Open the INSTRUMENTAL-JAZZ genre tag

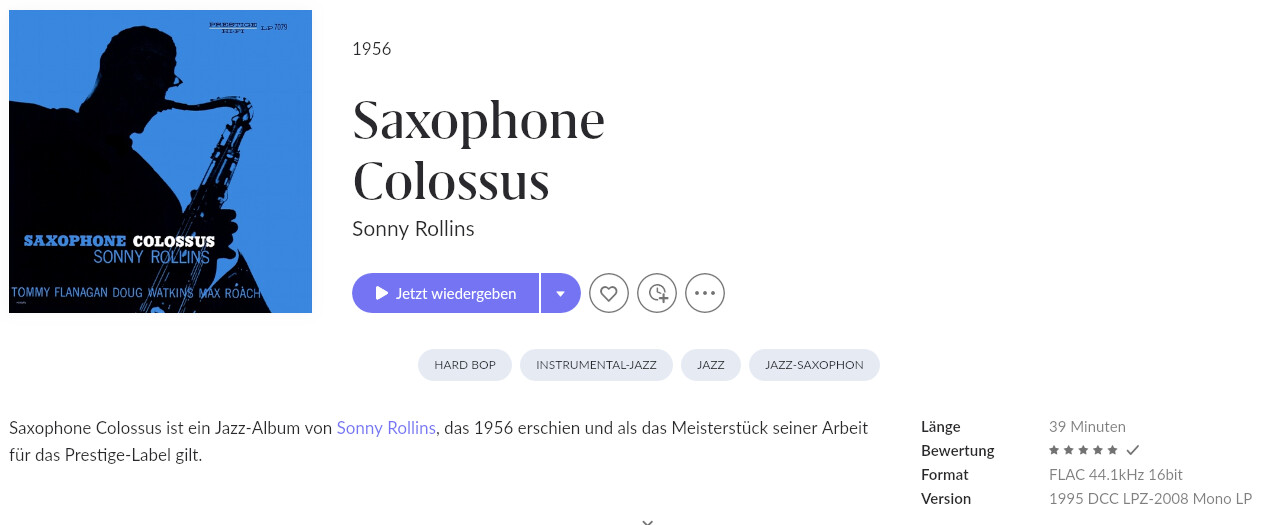pos(596,365)
